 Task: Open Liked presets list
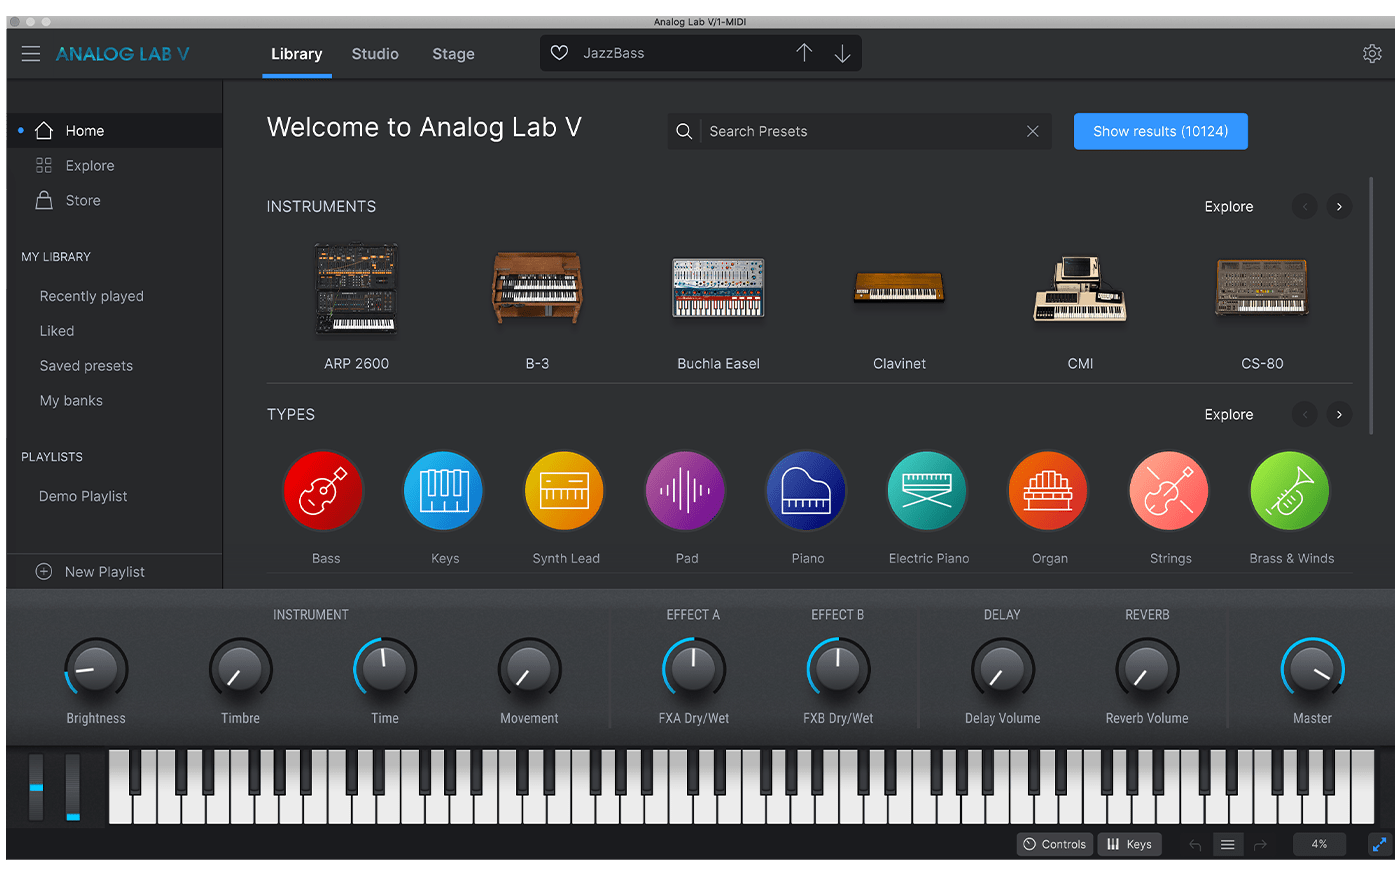coord(57,331)
